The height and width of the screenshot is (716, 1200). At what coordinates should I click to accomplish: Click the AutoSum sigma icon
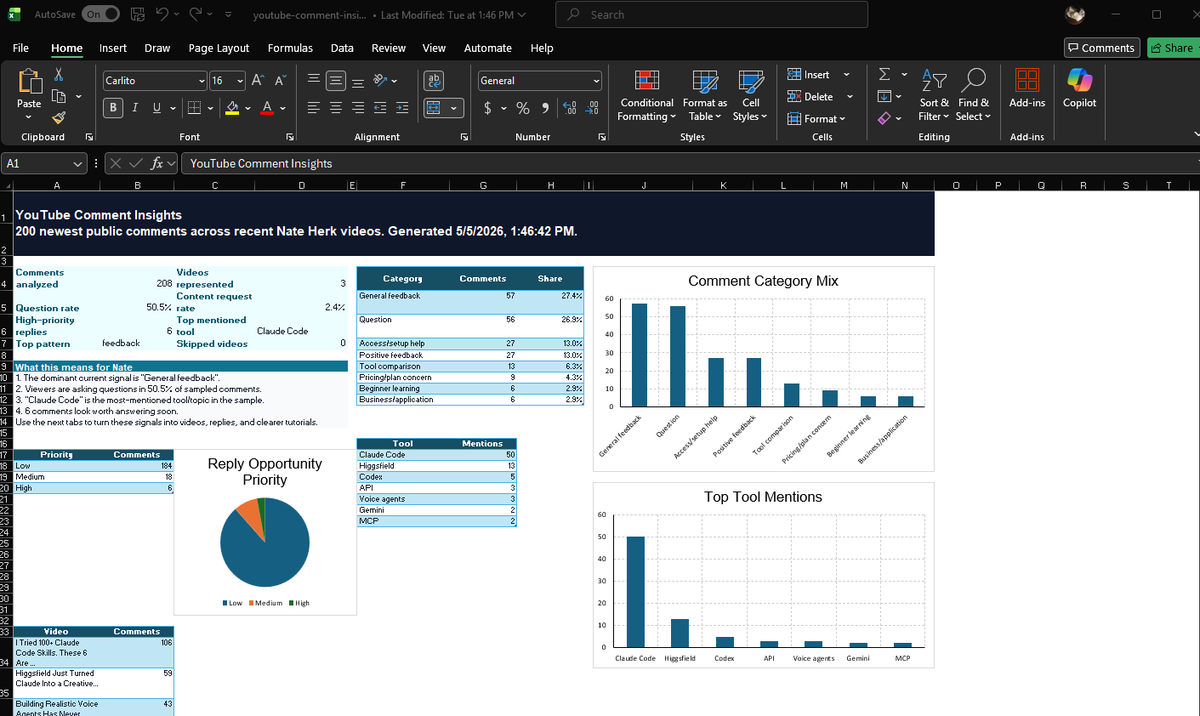click(884, 75)
